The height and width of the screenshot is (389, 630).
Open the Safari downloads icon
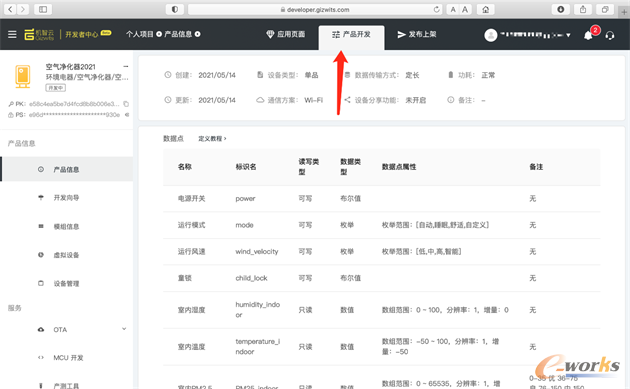[x=560, y=9]
